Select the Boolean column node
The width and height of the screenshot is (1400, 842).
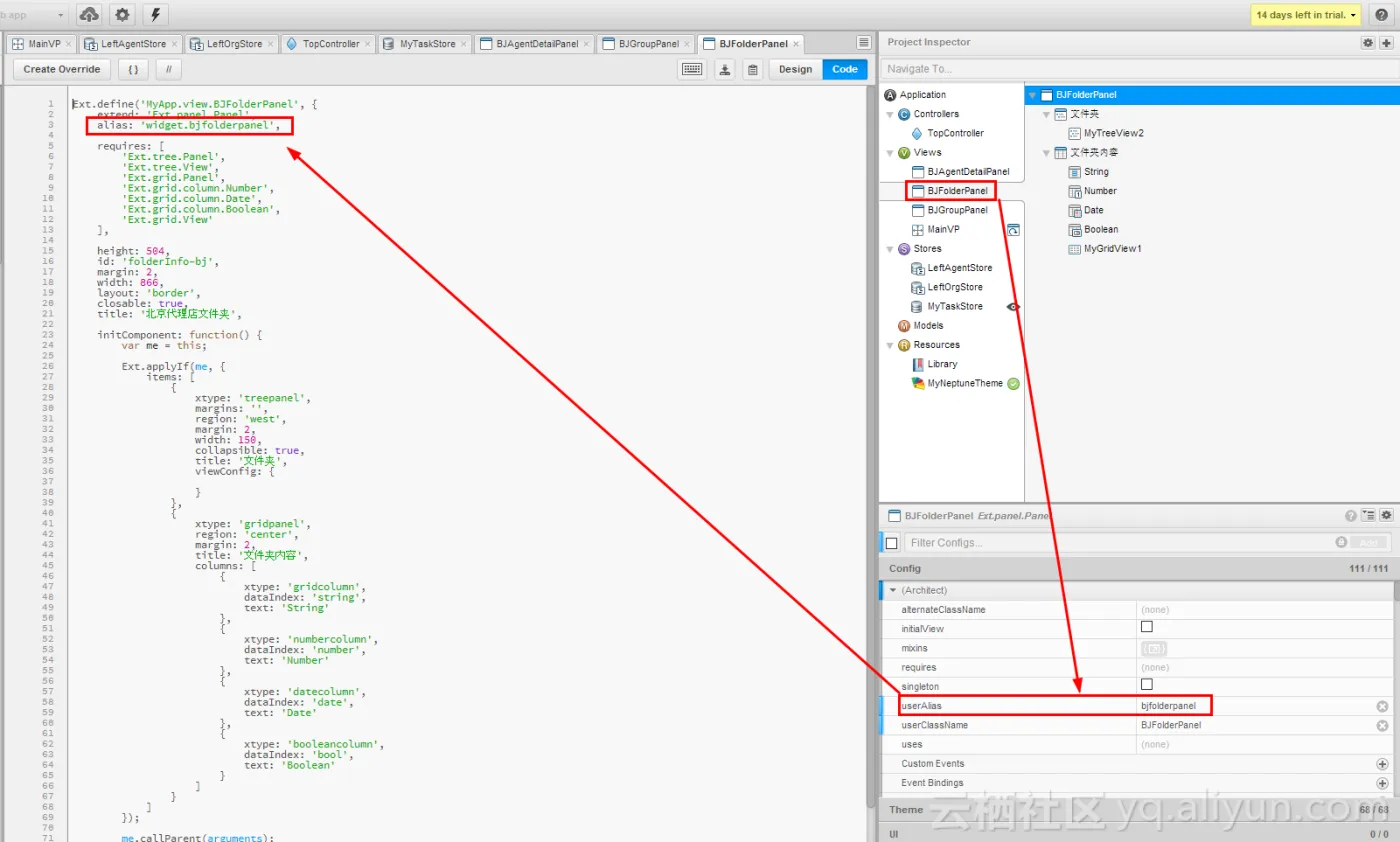1100,229
